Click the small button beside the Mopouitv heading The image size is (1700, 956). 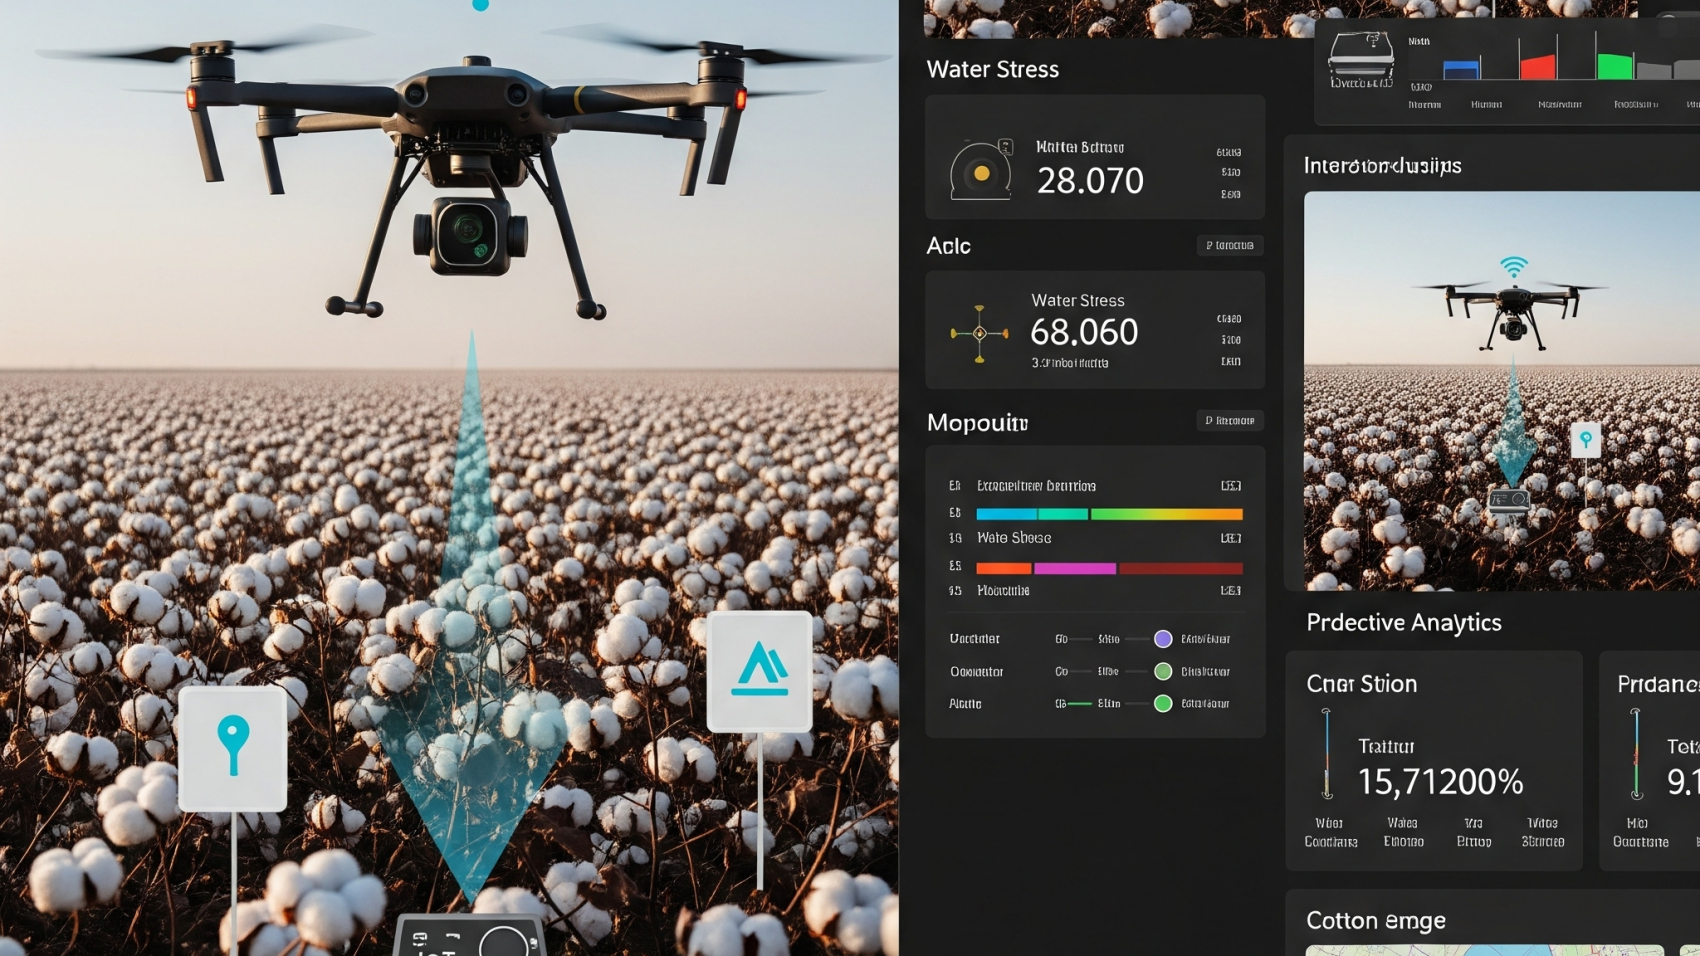pos(1230,421)
